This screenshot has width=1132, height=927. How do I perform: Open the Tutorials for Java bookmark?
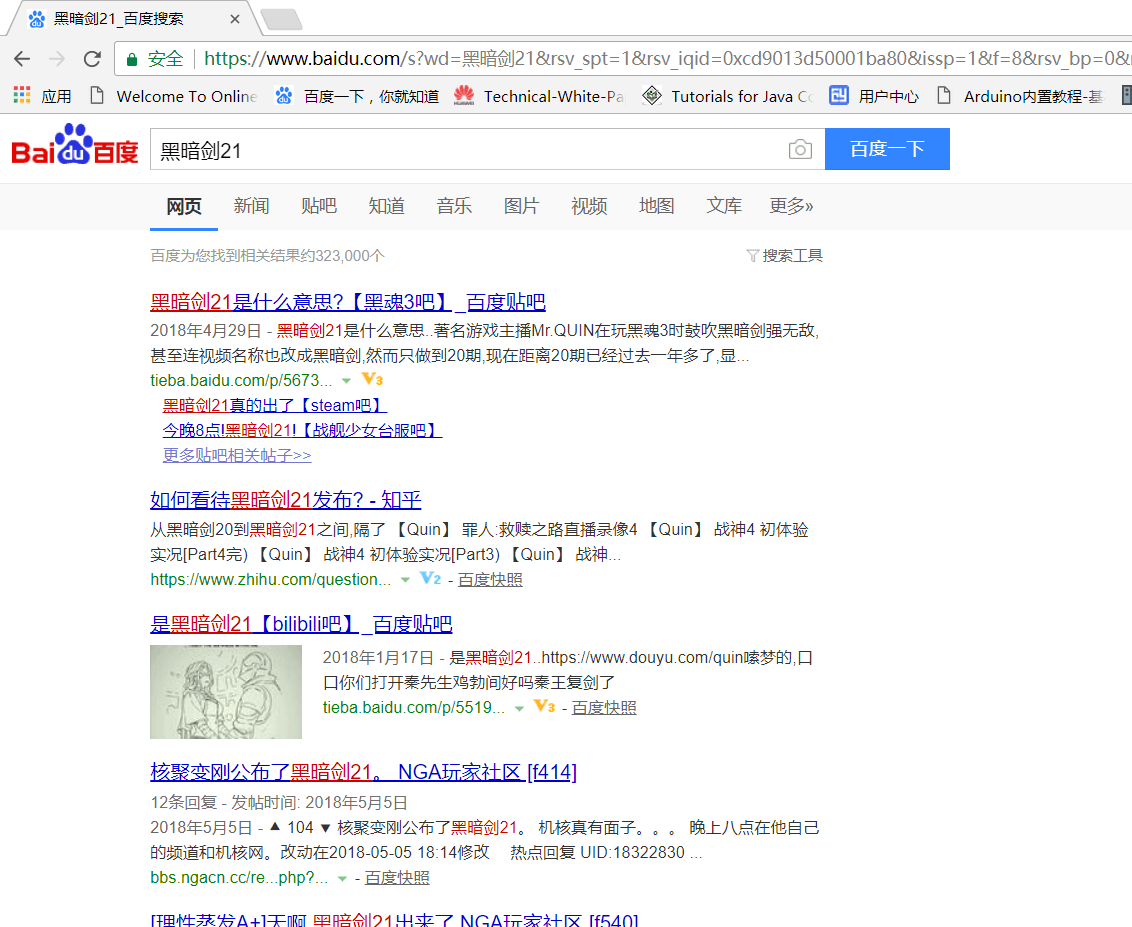tap(728, 96)
